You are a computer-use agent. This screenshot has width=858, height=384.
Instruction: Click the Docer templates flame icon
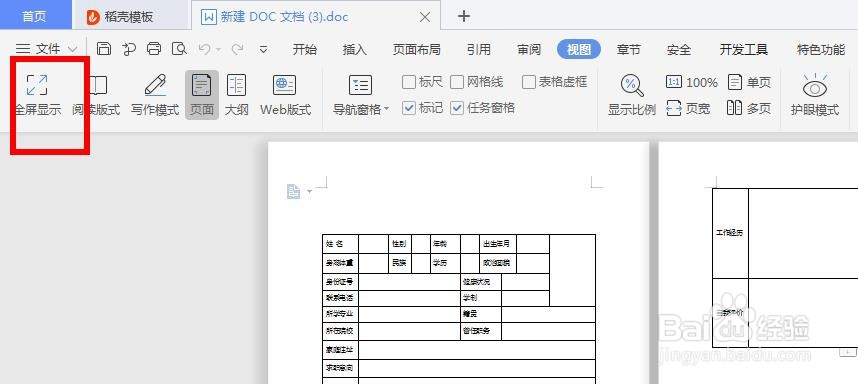pos(94,17)
